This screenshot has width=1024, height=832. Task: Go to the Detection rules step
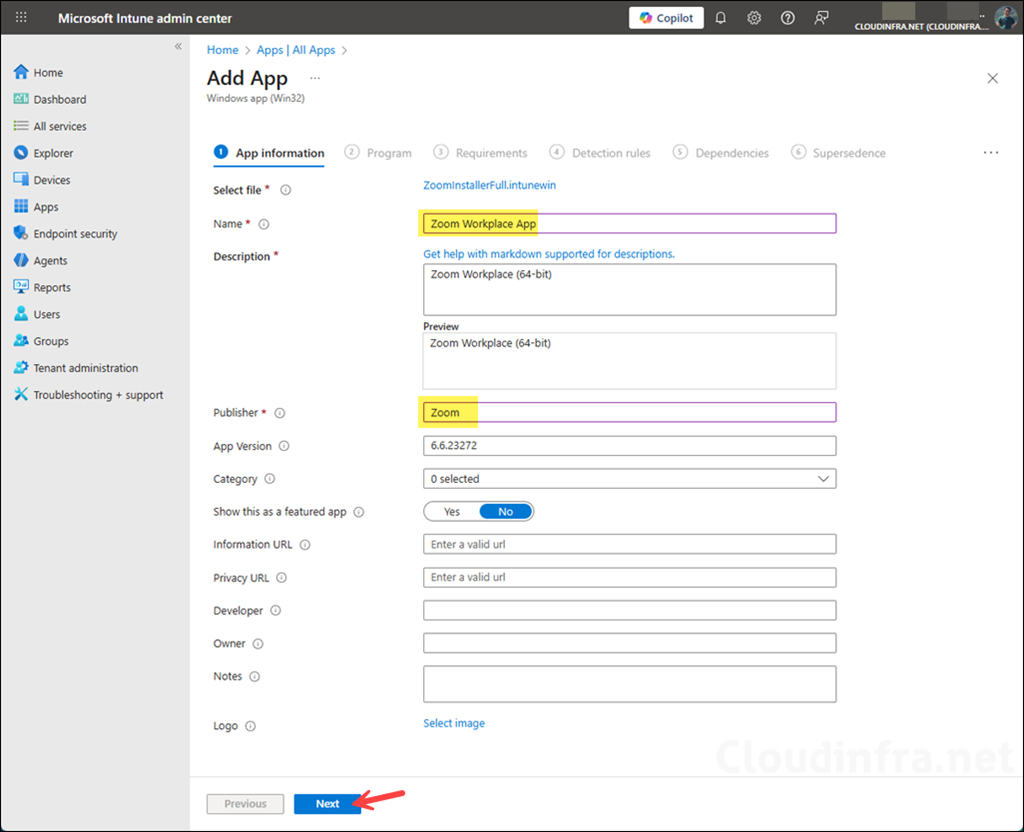pyautogui.click(x=610, y=153)
